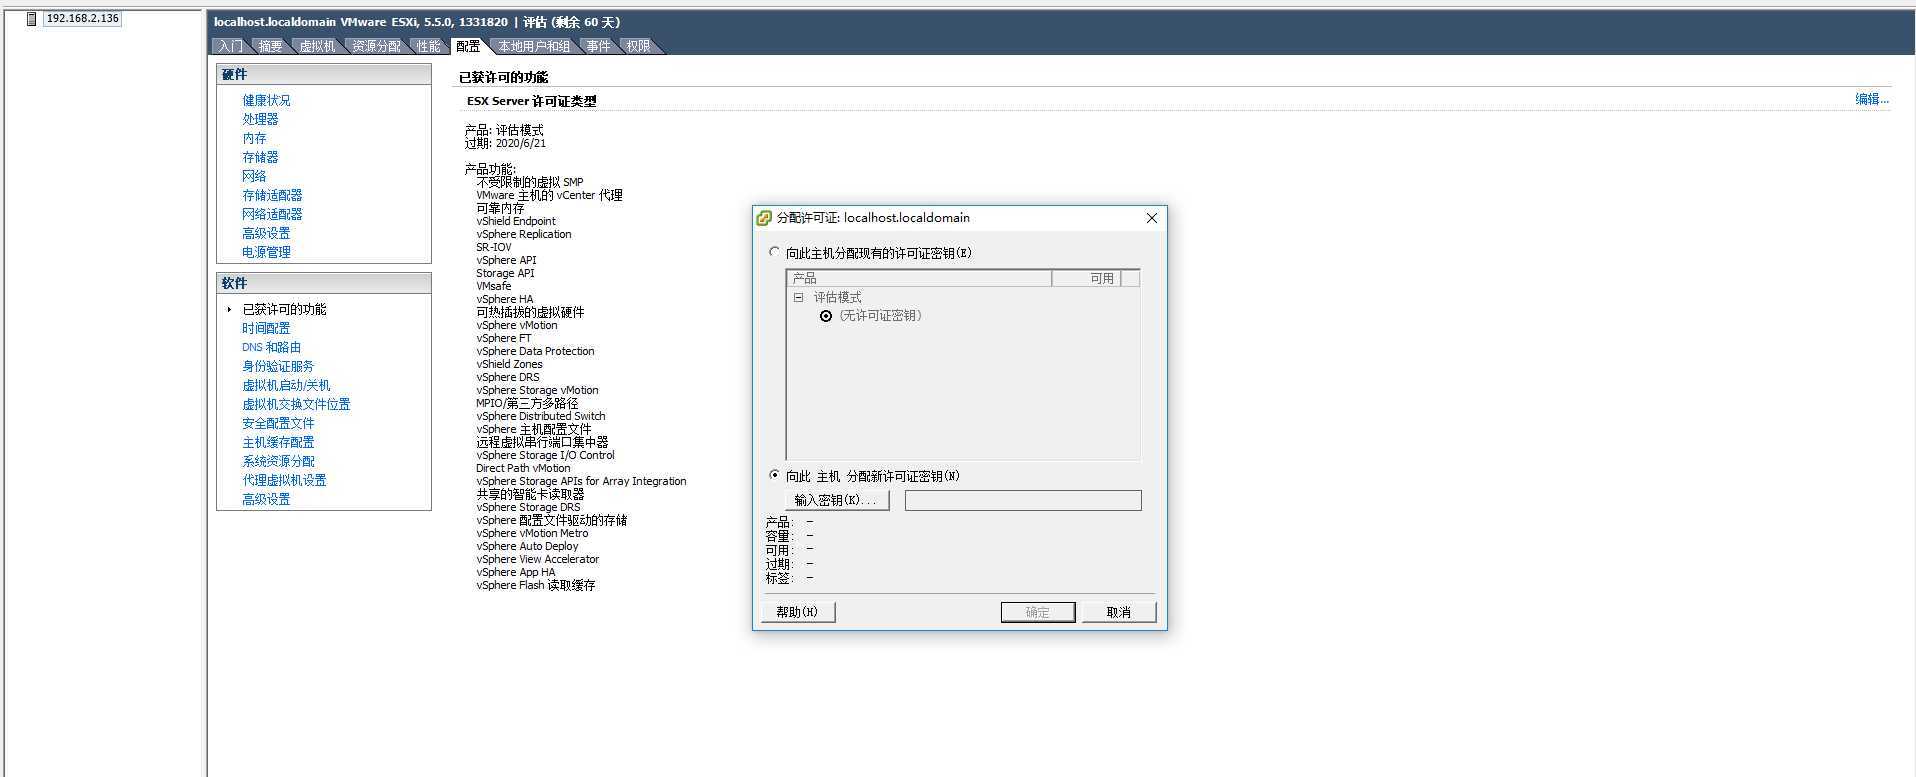The width and height of the screenshot is (1916, 777).
Task: Click the 'vShield Endpoint' feature text
Action: point(516,221)
